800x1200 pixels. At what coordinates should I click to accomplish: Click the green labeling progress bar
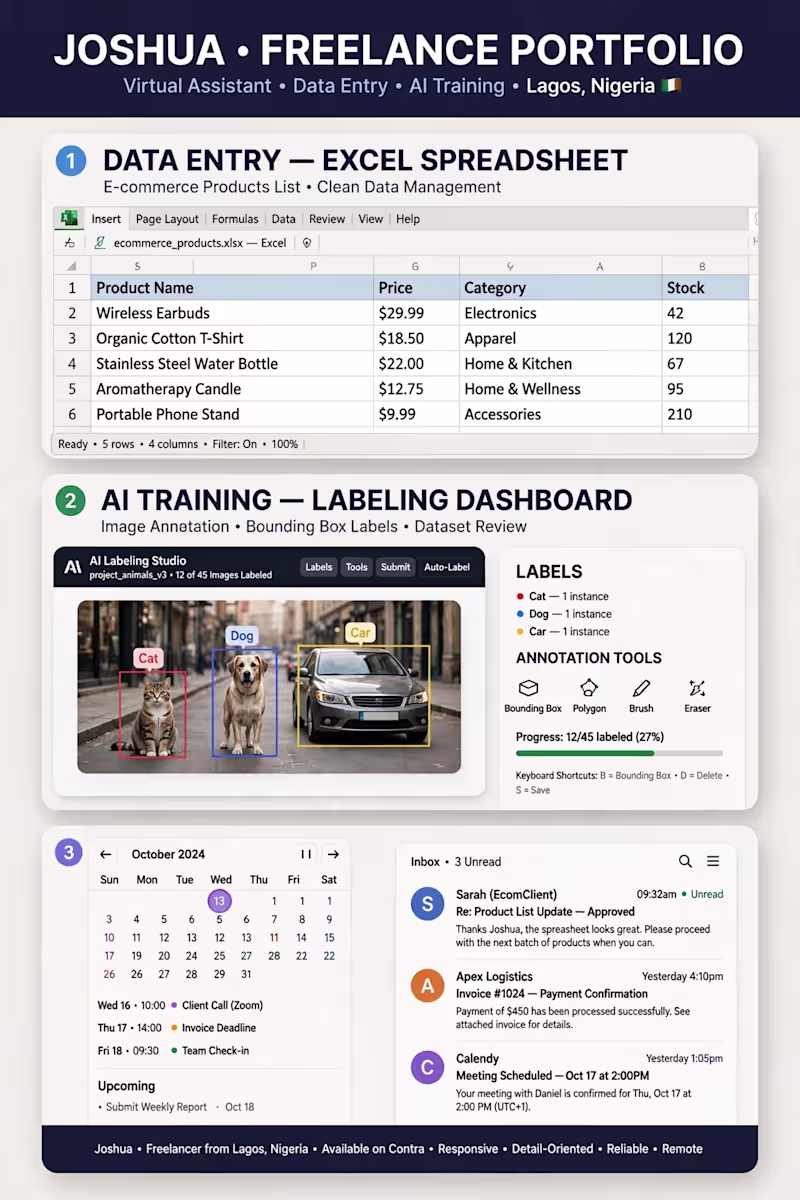point(585,753)
